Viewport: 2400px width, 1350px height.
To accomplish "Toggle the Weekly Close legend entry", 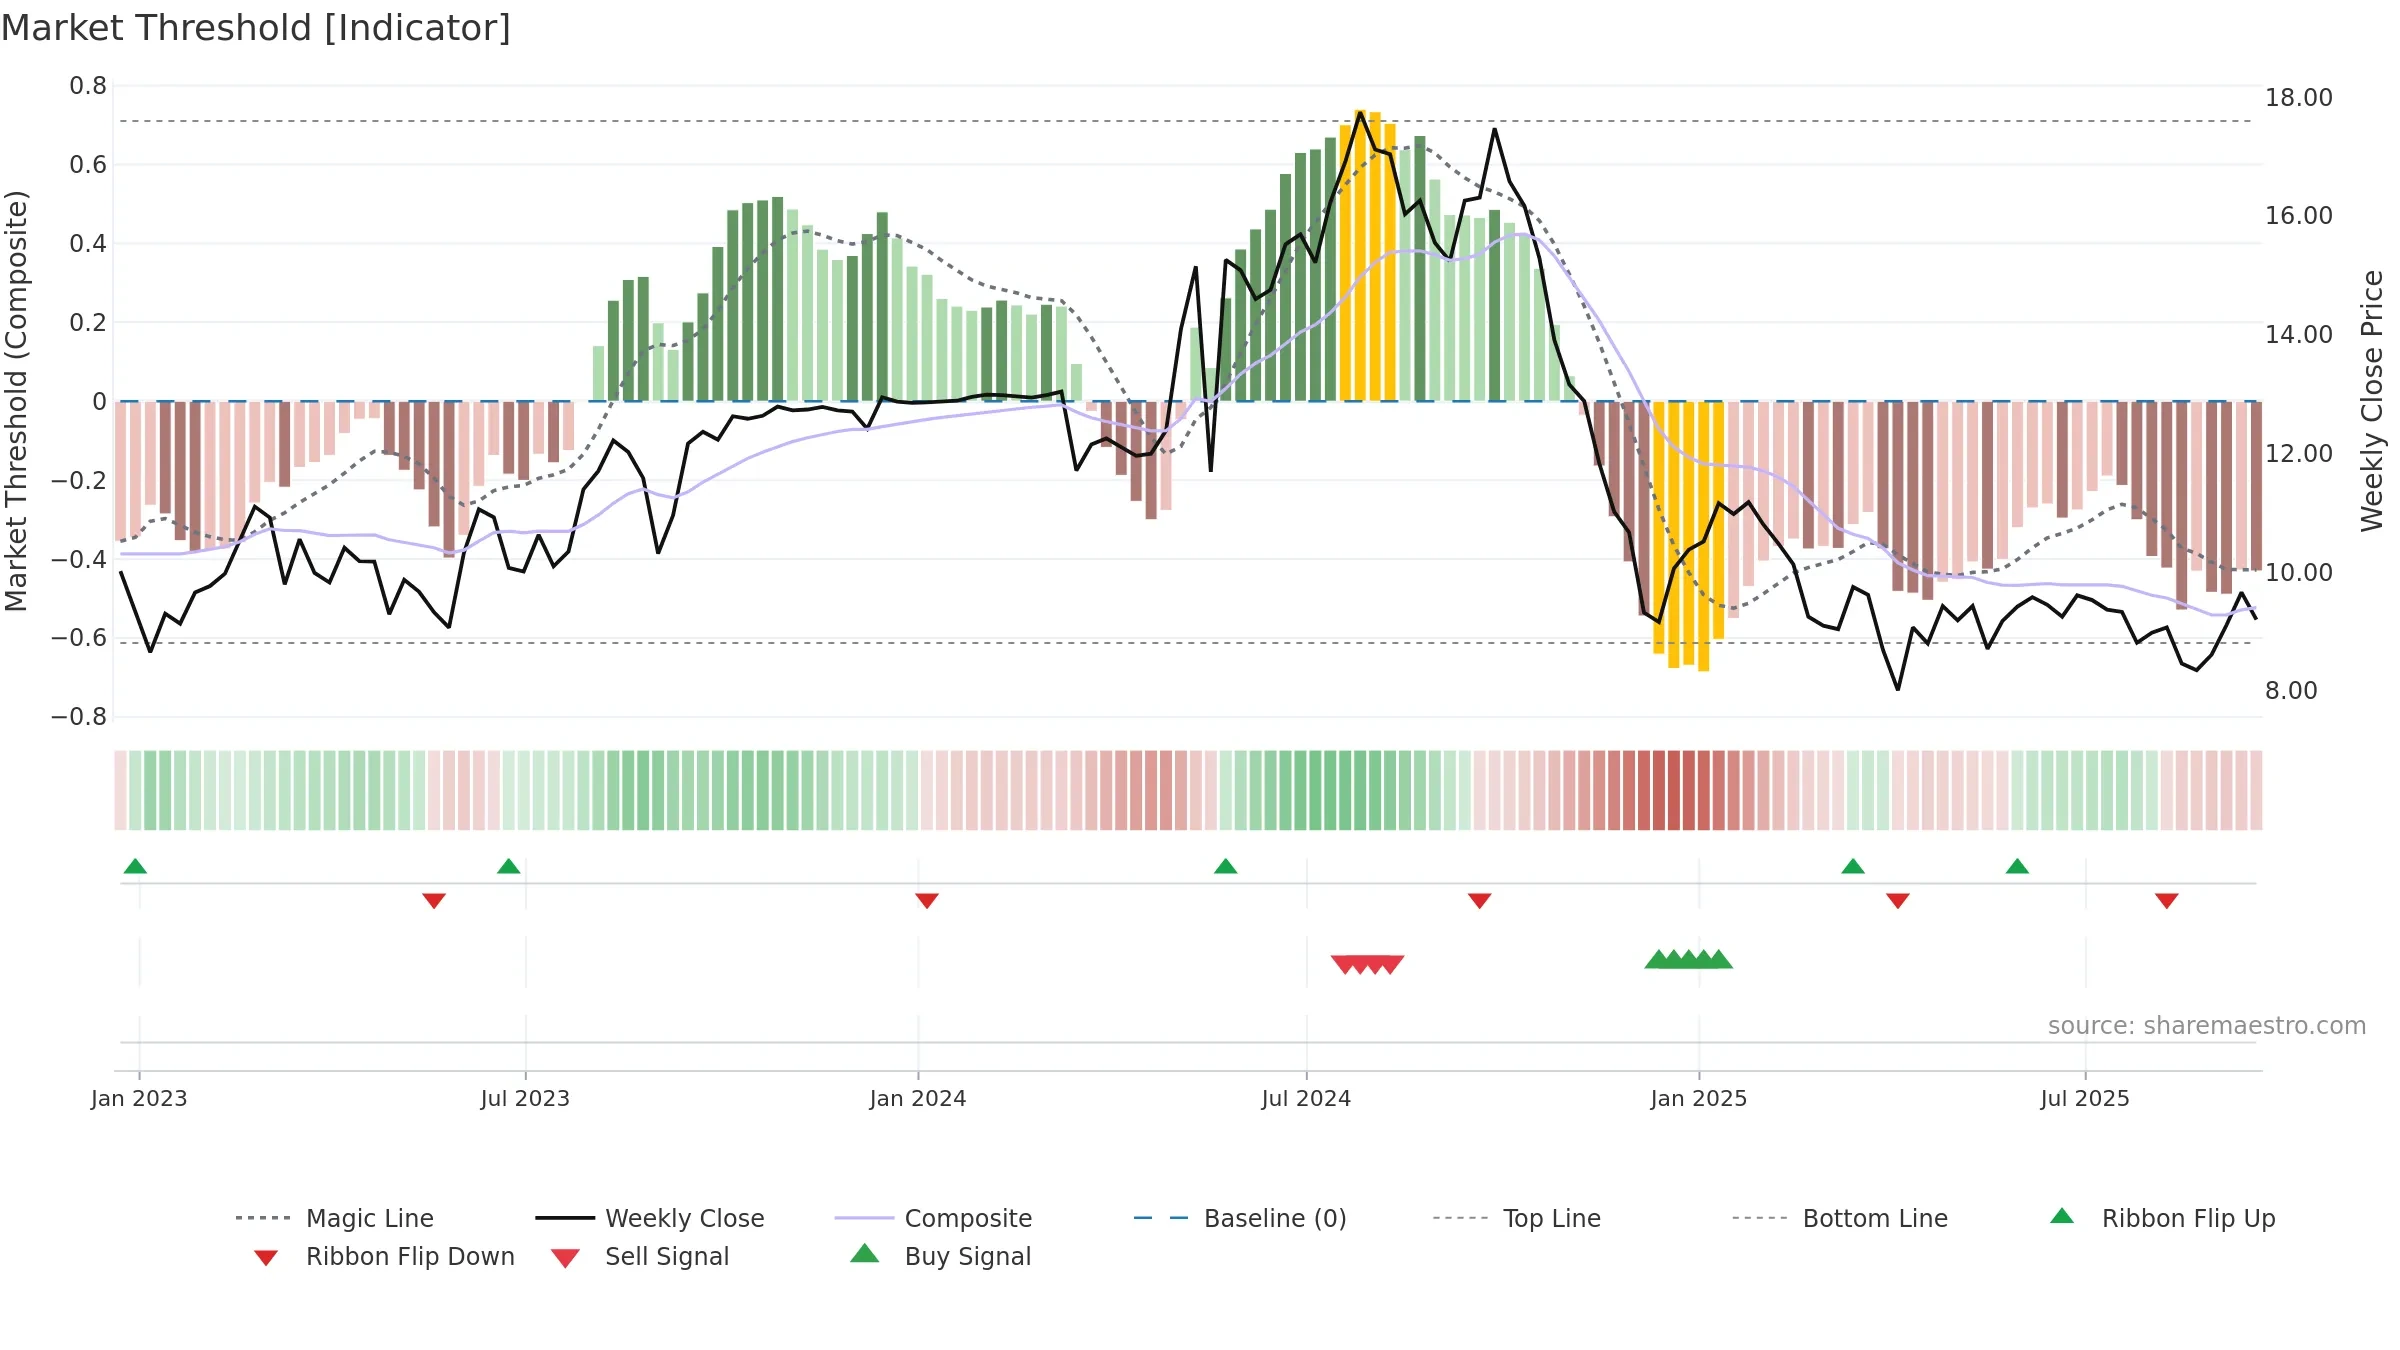I will coord(649,1218).
